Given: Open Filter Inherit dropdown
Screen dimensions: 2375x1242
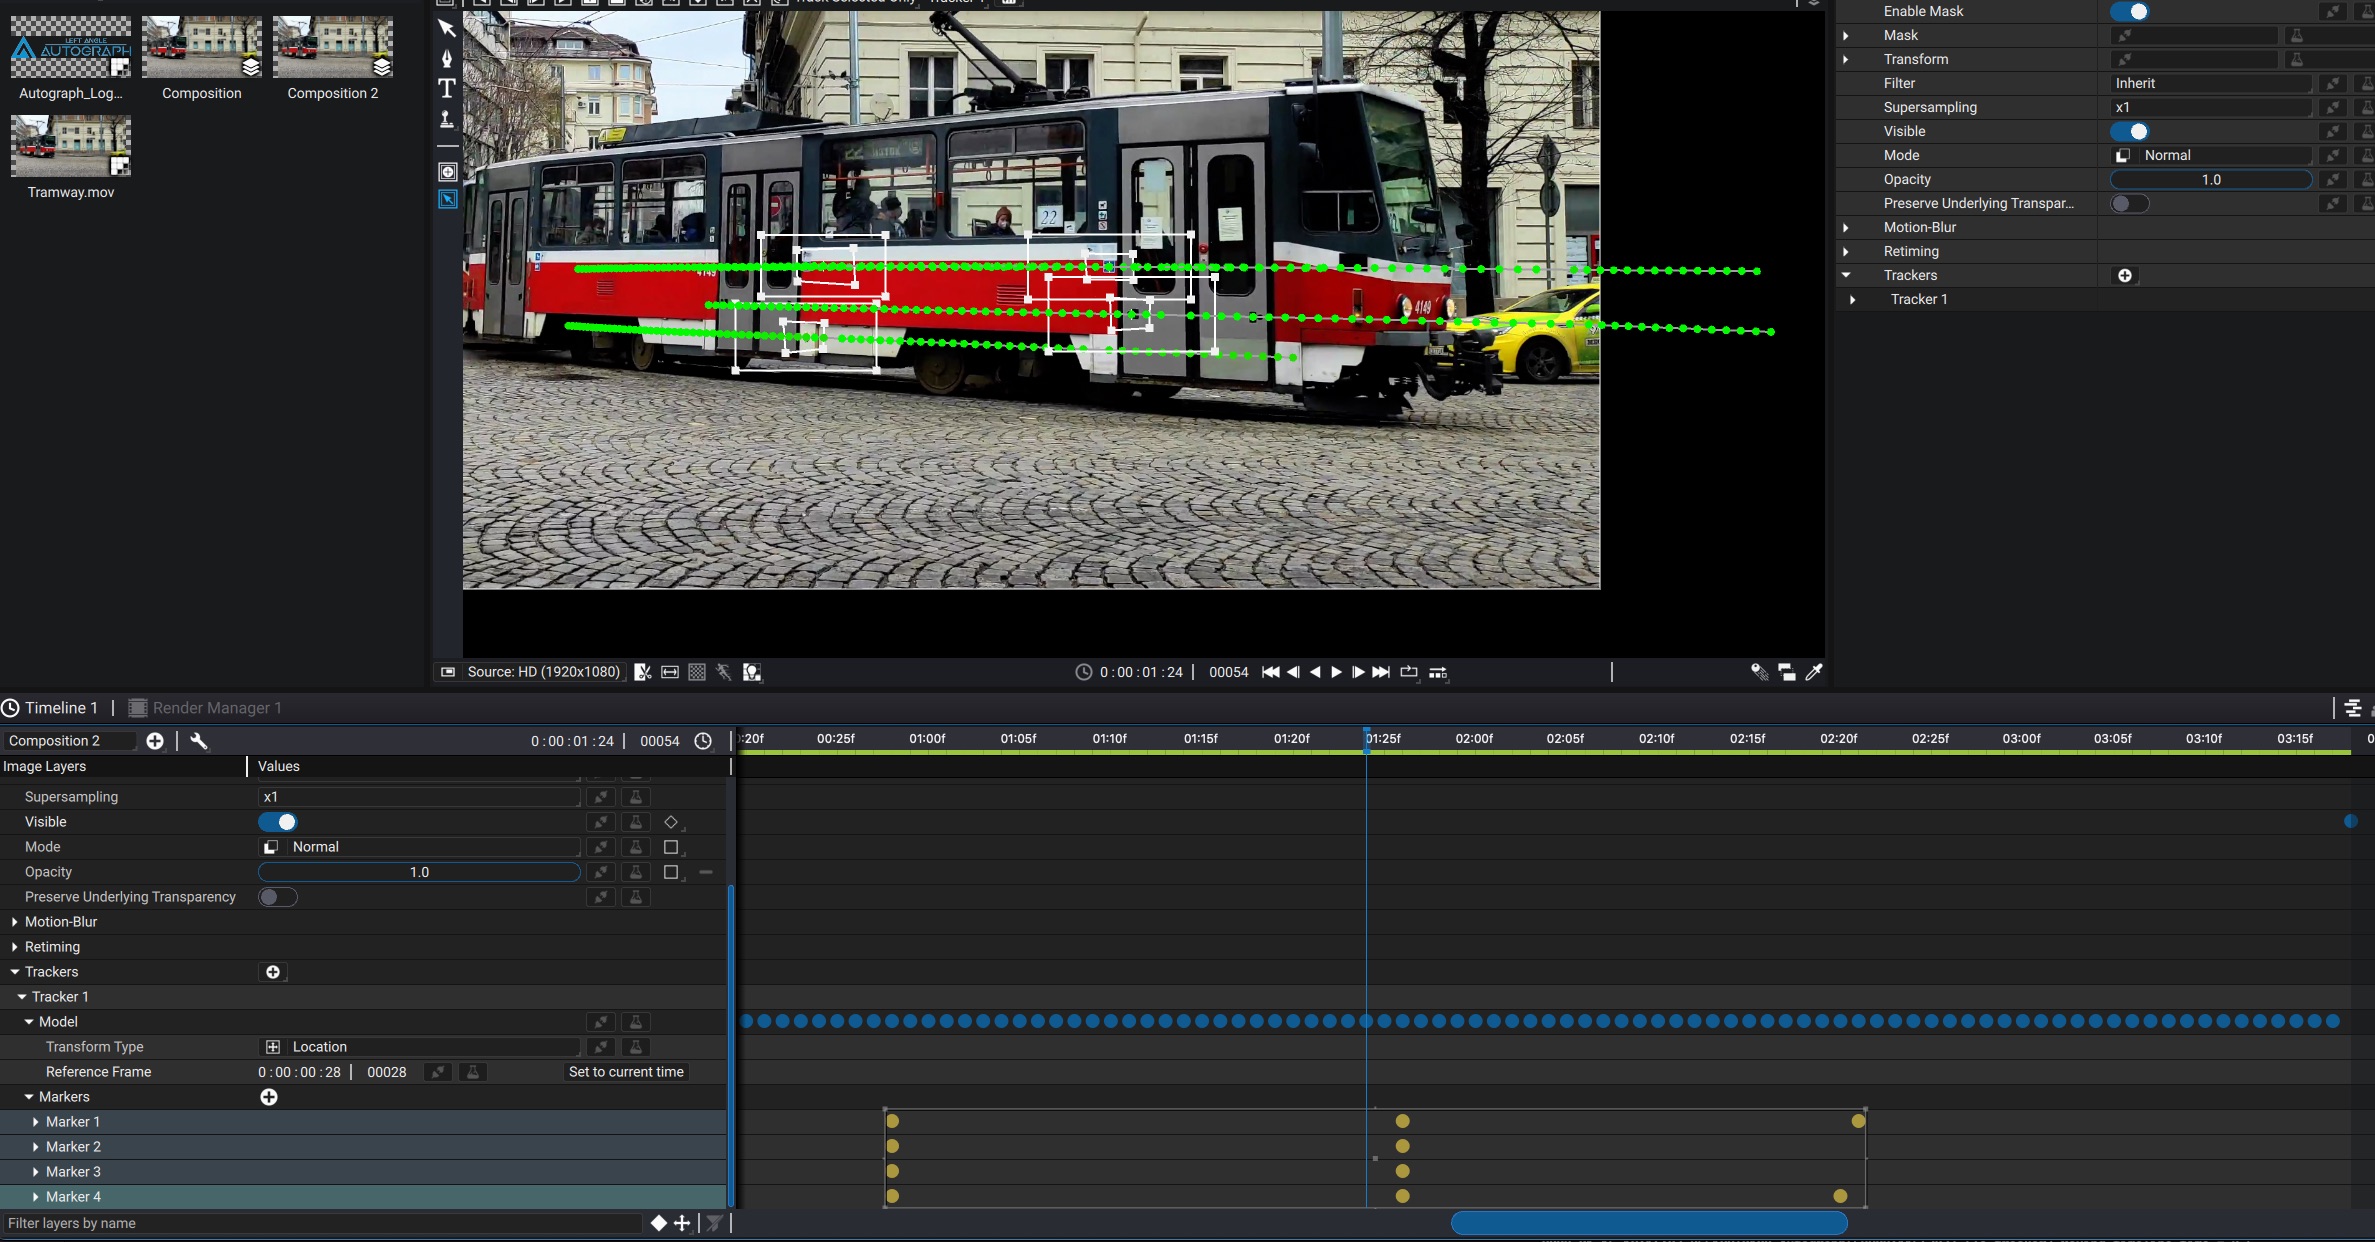Looking at the screenshot, I should [x=2210, y=83].
